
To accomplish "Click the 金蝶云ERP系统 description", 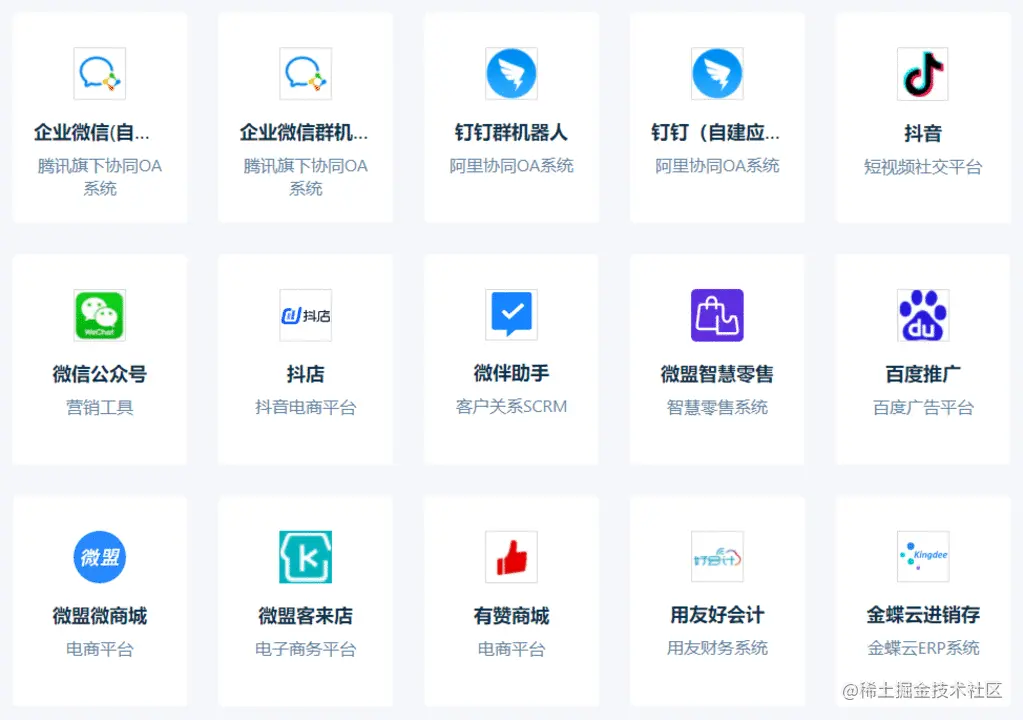I will (x=923, y=648).
